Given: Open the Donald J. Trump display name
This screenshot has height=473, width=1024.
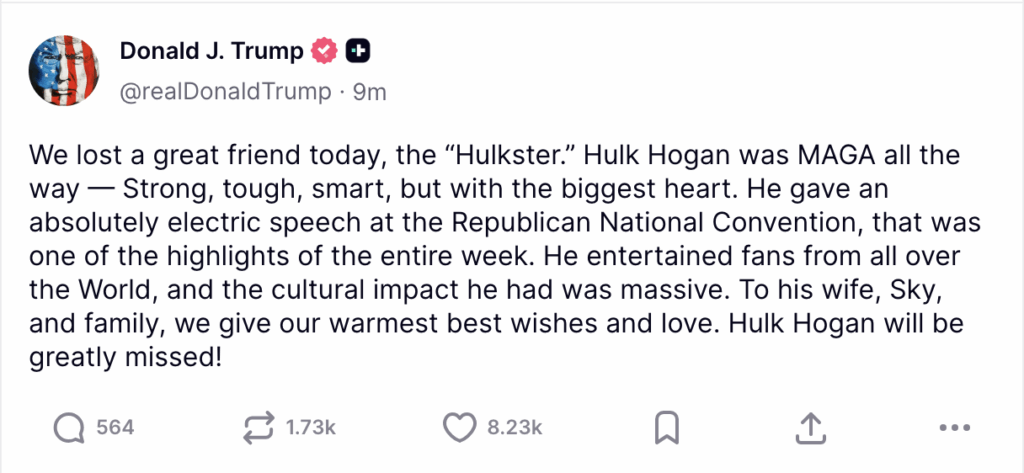Looking at the screenshot, I should 212,51.
